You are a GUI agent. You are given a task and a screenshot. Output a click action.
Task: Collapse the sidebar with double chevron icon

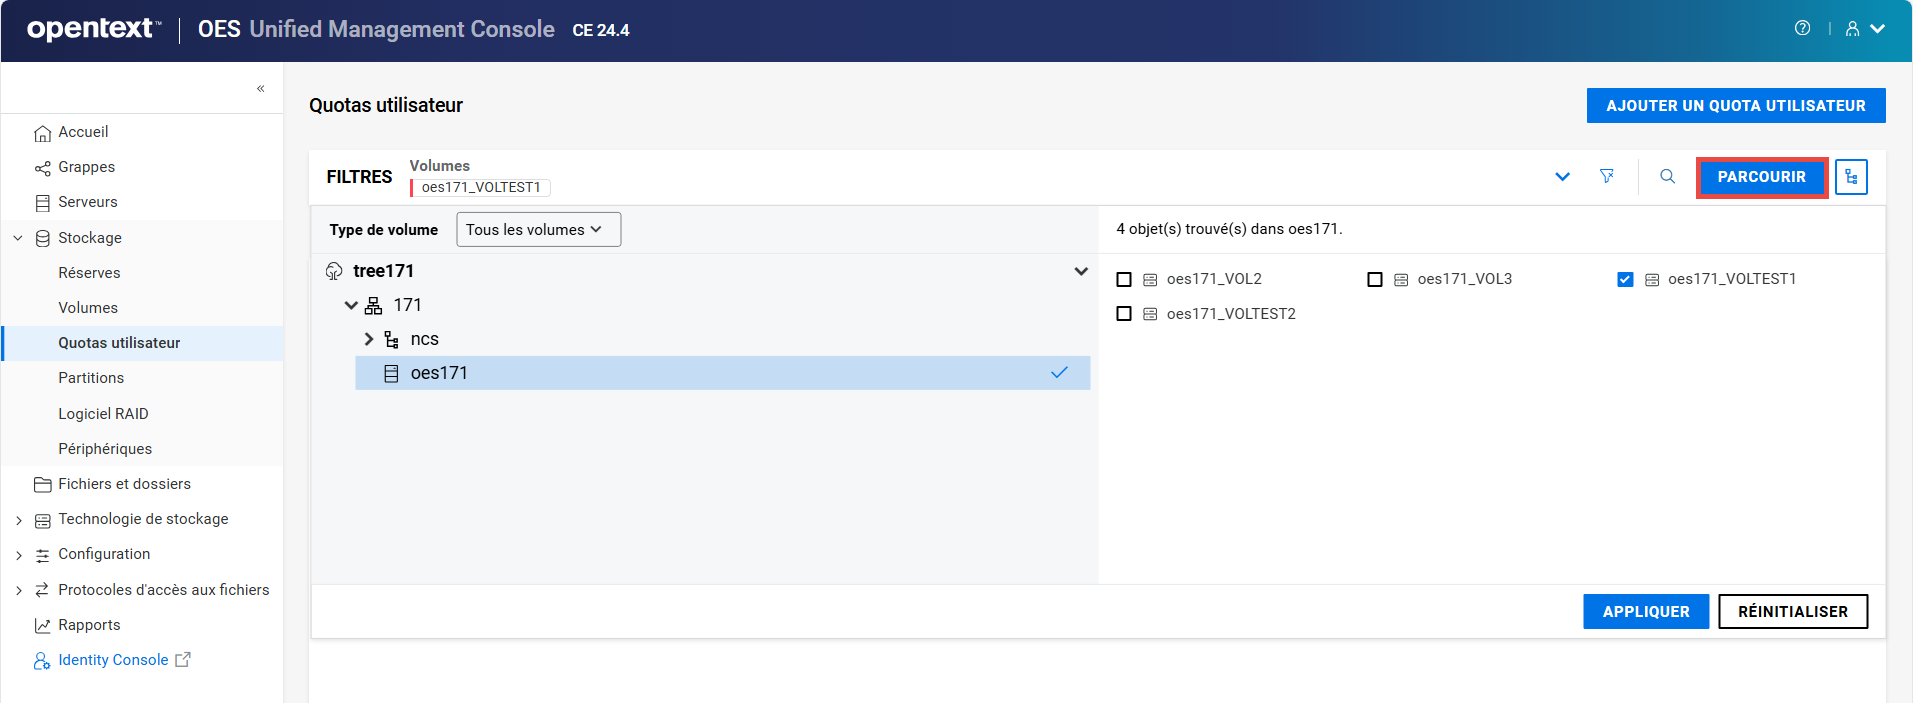click(260, 88)
